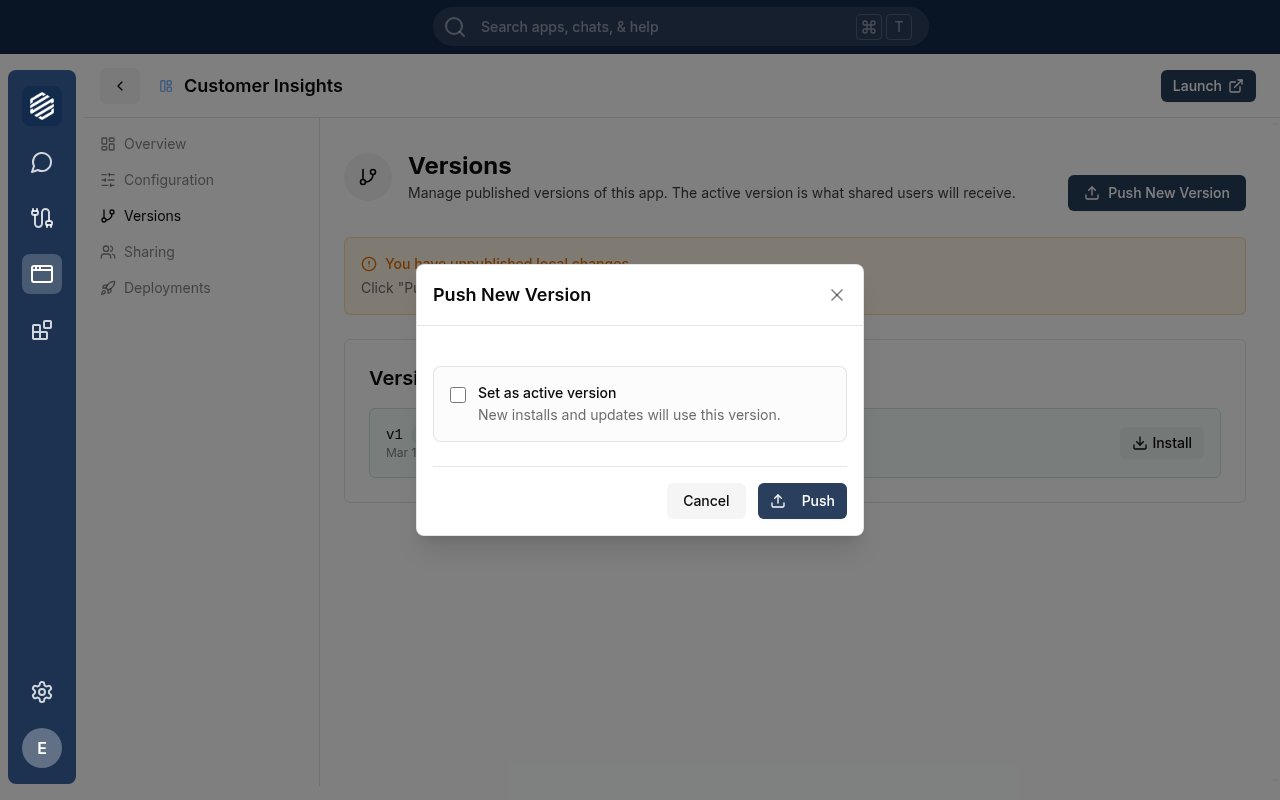Click the Sharing people icon in side menu
This screenshot has width=1280, height=800.
[108, 252]
